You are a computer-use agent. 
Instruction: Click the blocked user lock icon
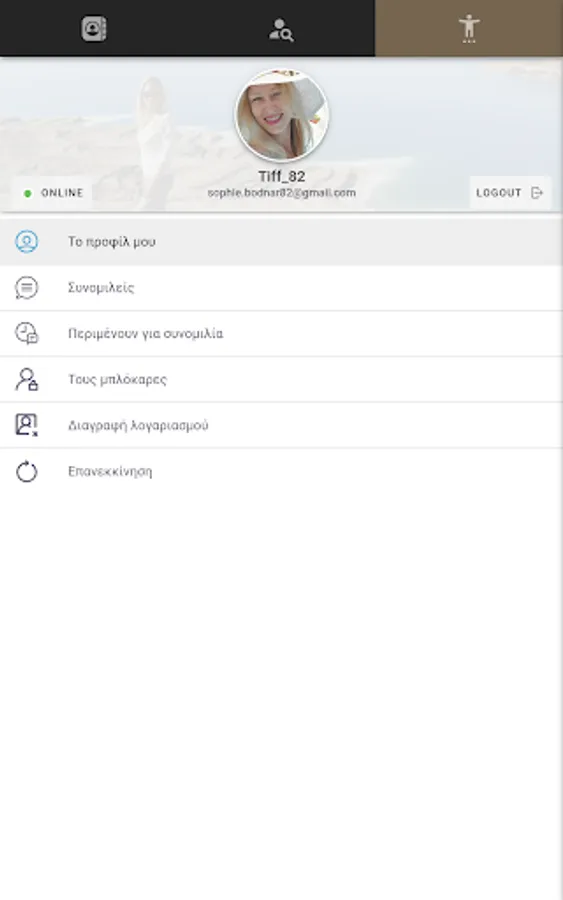pos(26,379)
